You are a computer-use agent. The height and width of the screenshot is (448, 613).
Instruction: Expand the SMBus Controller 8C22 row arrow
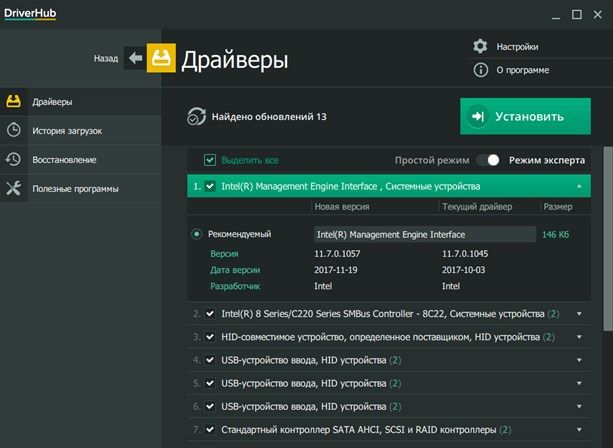pyautogui.click(x=579, y=314)
